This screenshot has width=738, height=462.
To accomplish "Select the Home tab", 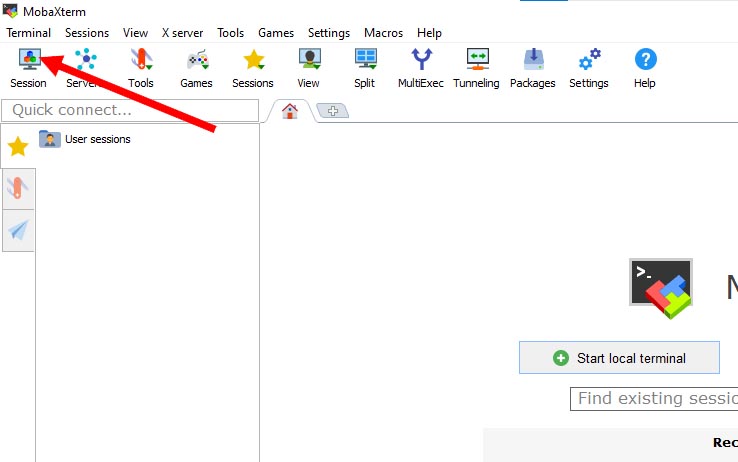I will click(290, 110).
